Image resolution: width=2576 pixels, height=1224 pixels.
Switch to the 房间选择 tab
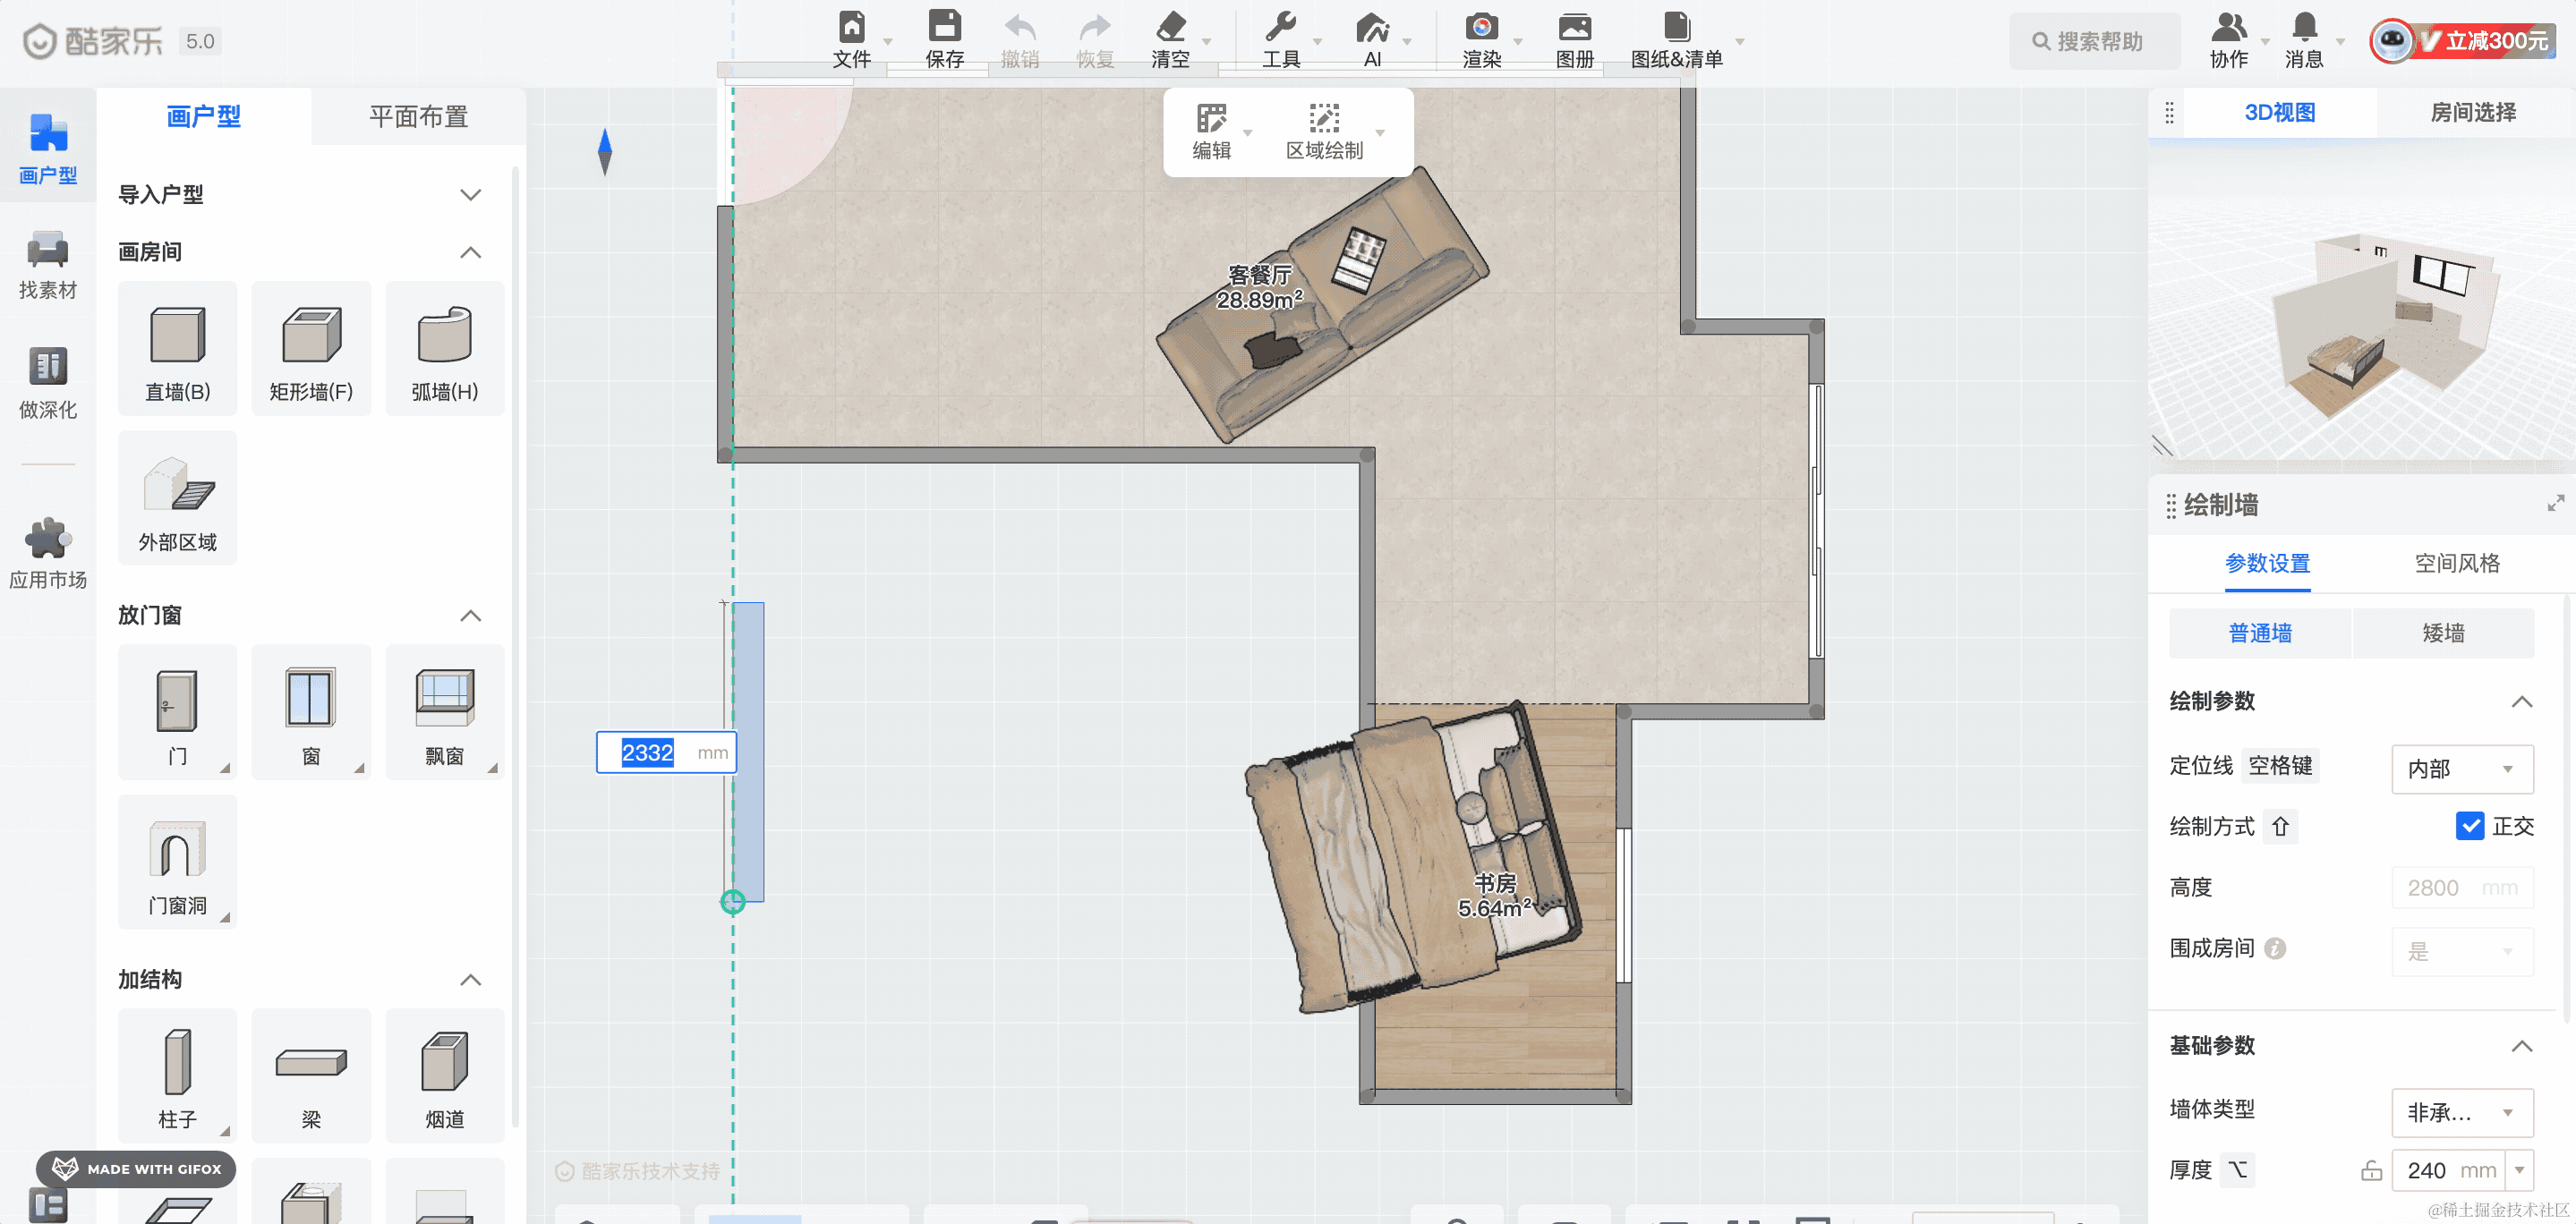click(2473, 112)
